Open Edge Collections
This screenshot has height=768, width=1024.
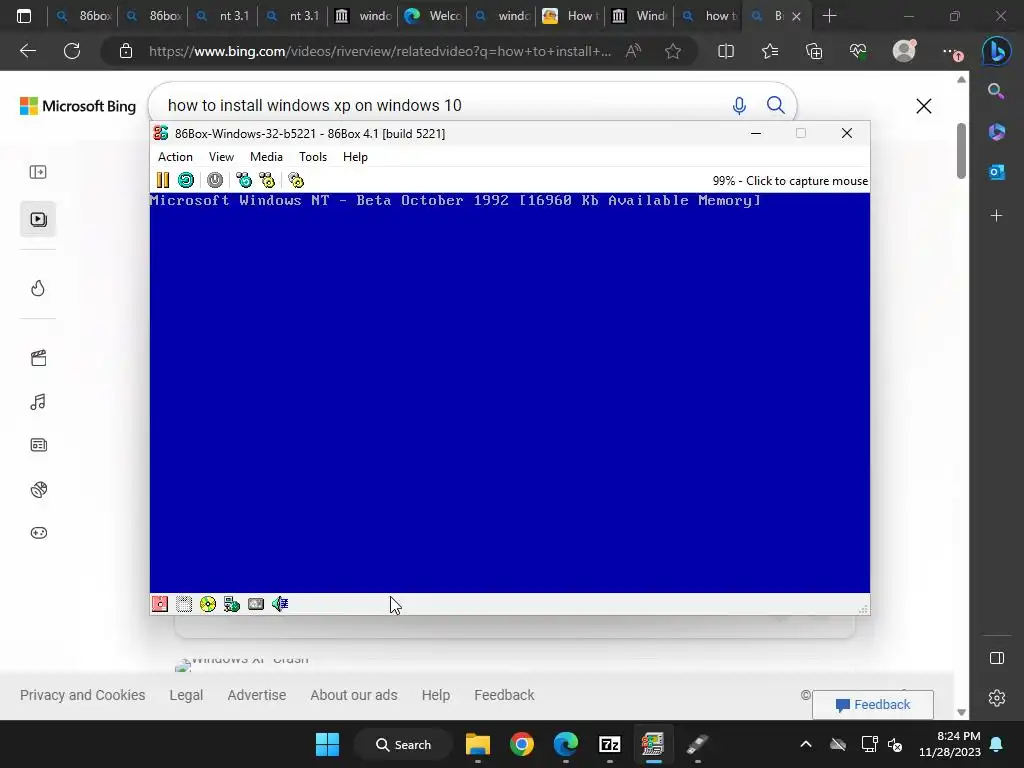[814, 51]
